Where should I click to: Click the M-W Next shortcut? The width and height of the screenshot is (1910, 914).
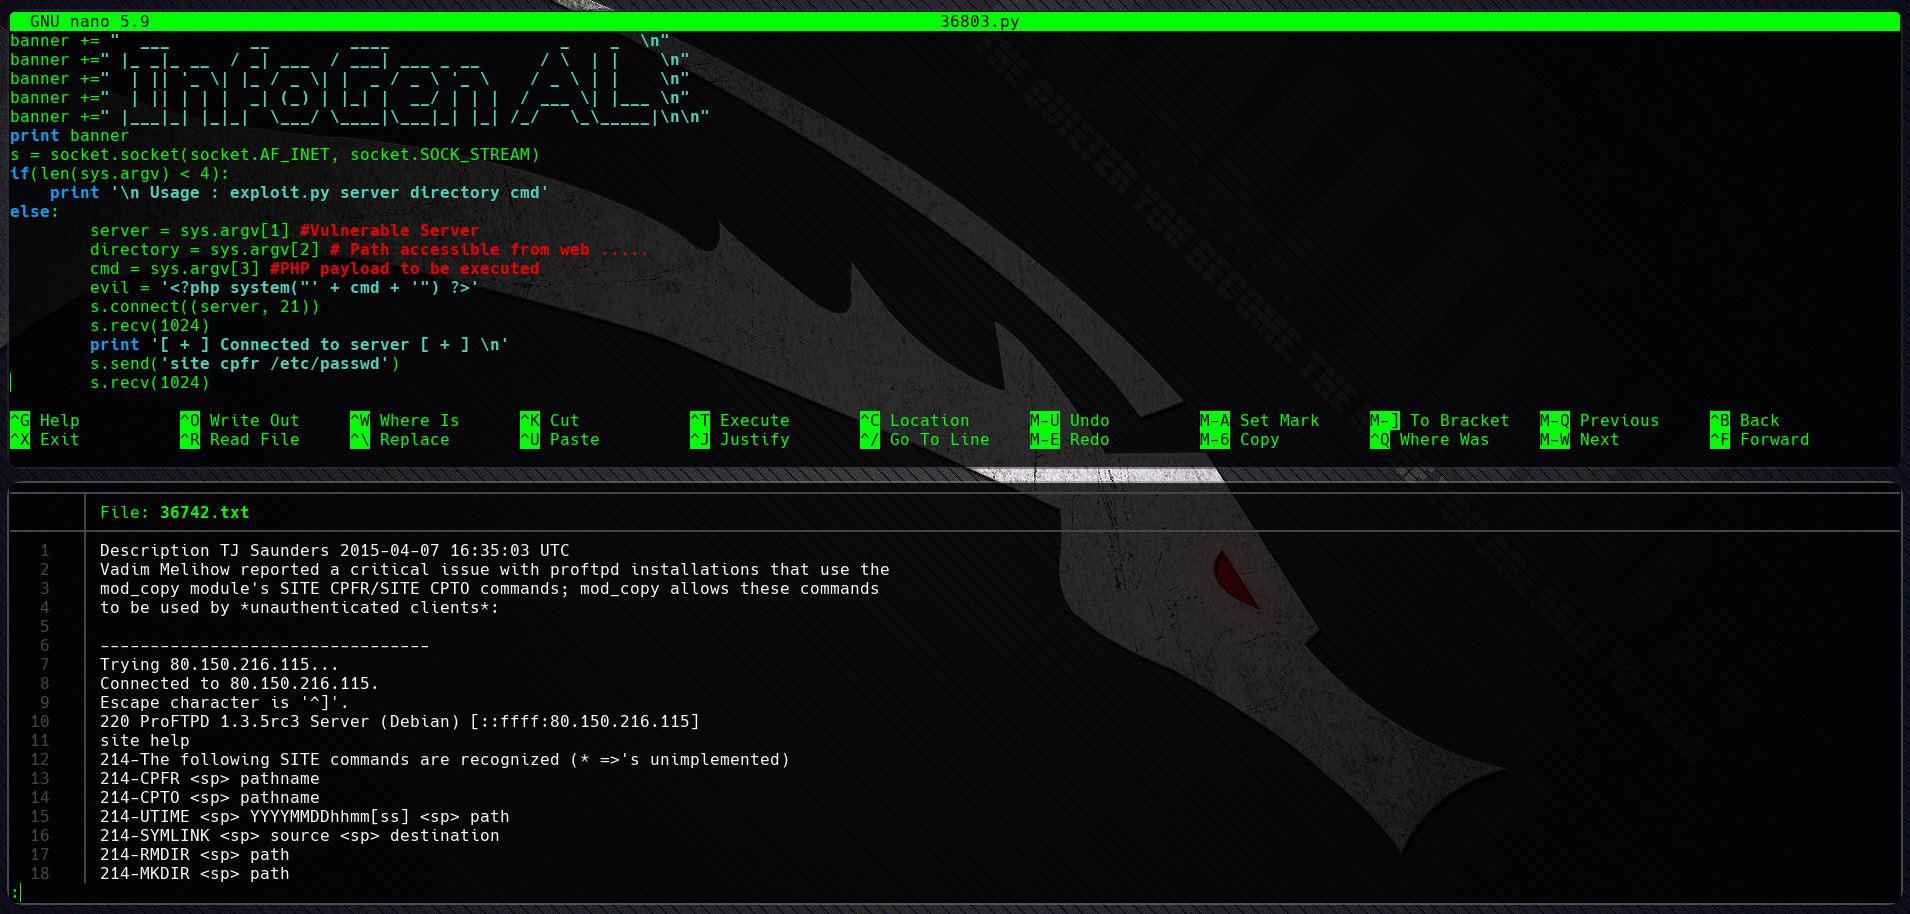(1580, 439)
